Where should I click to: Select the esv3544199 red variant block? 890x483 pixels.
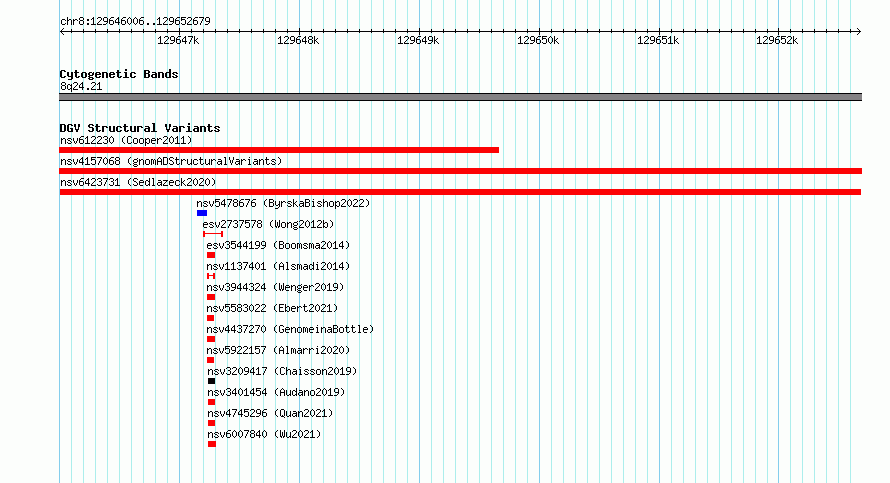(x=211, y=255)
